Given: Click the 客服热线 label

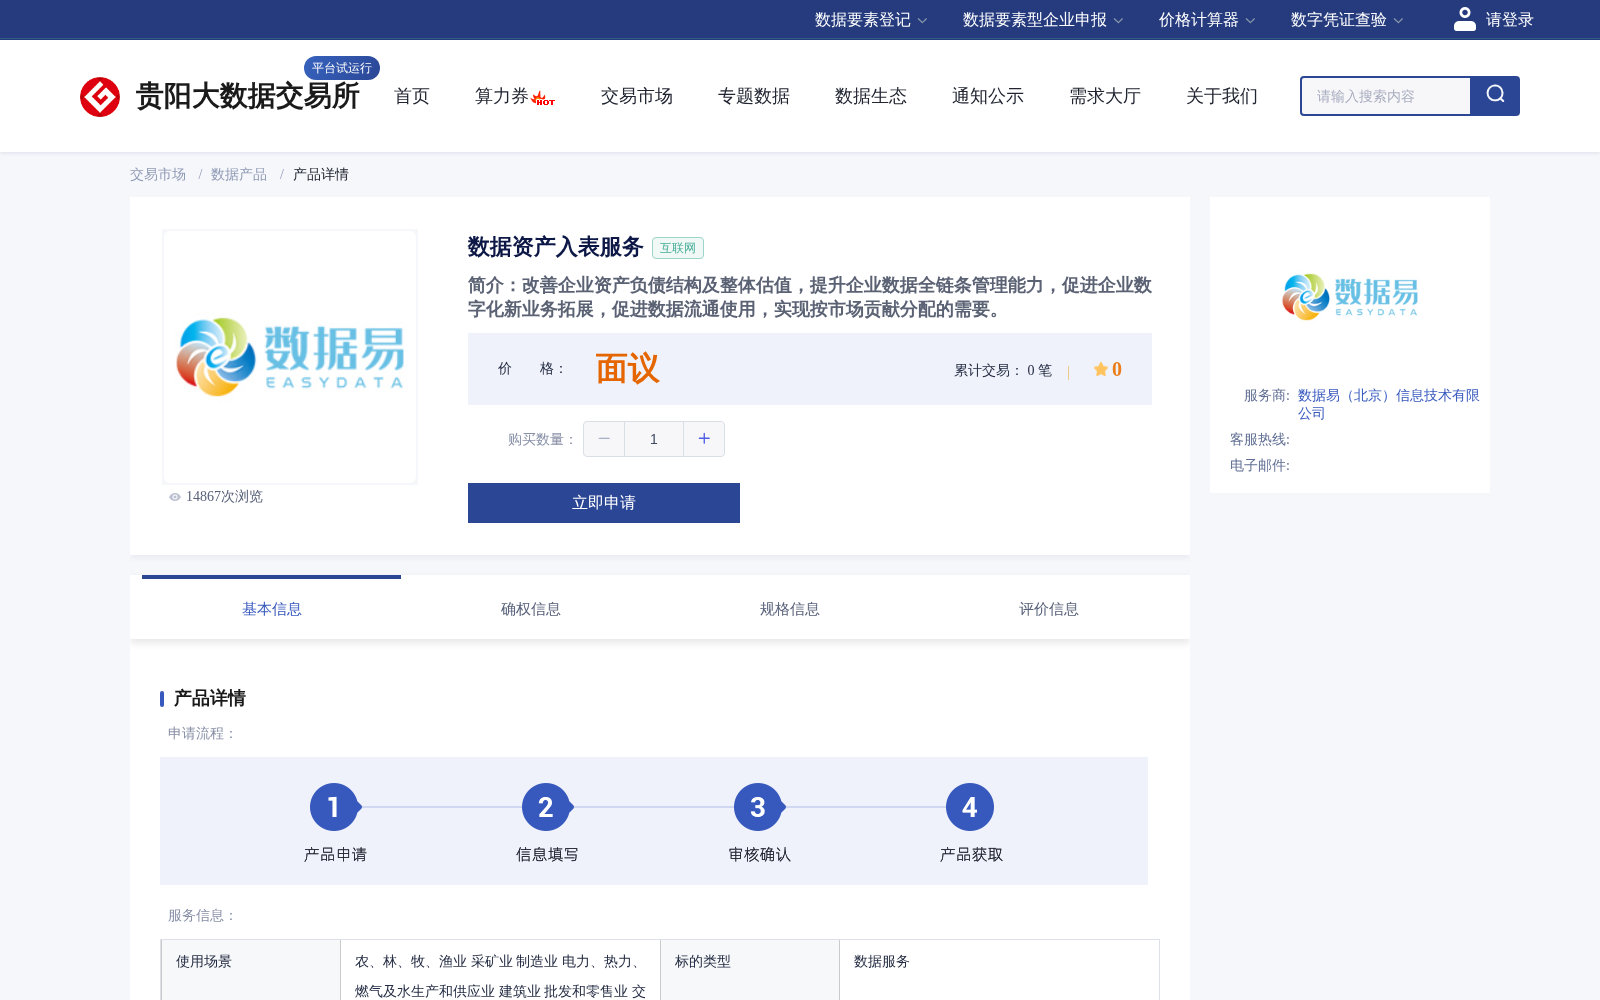Looking at the screenshot, I should click(x=1260, y=440).
